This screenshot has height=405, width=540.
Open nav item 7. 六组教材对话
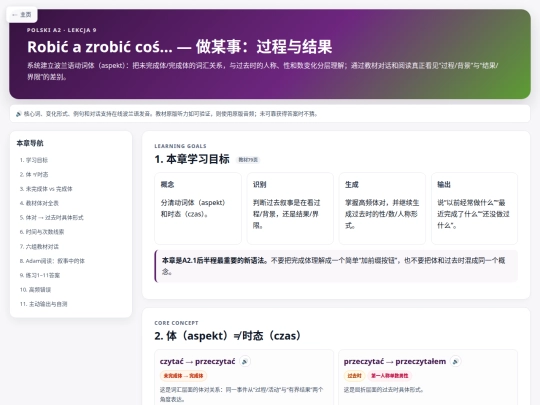point(39,247)
